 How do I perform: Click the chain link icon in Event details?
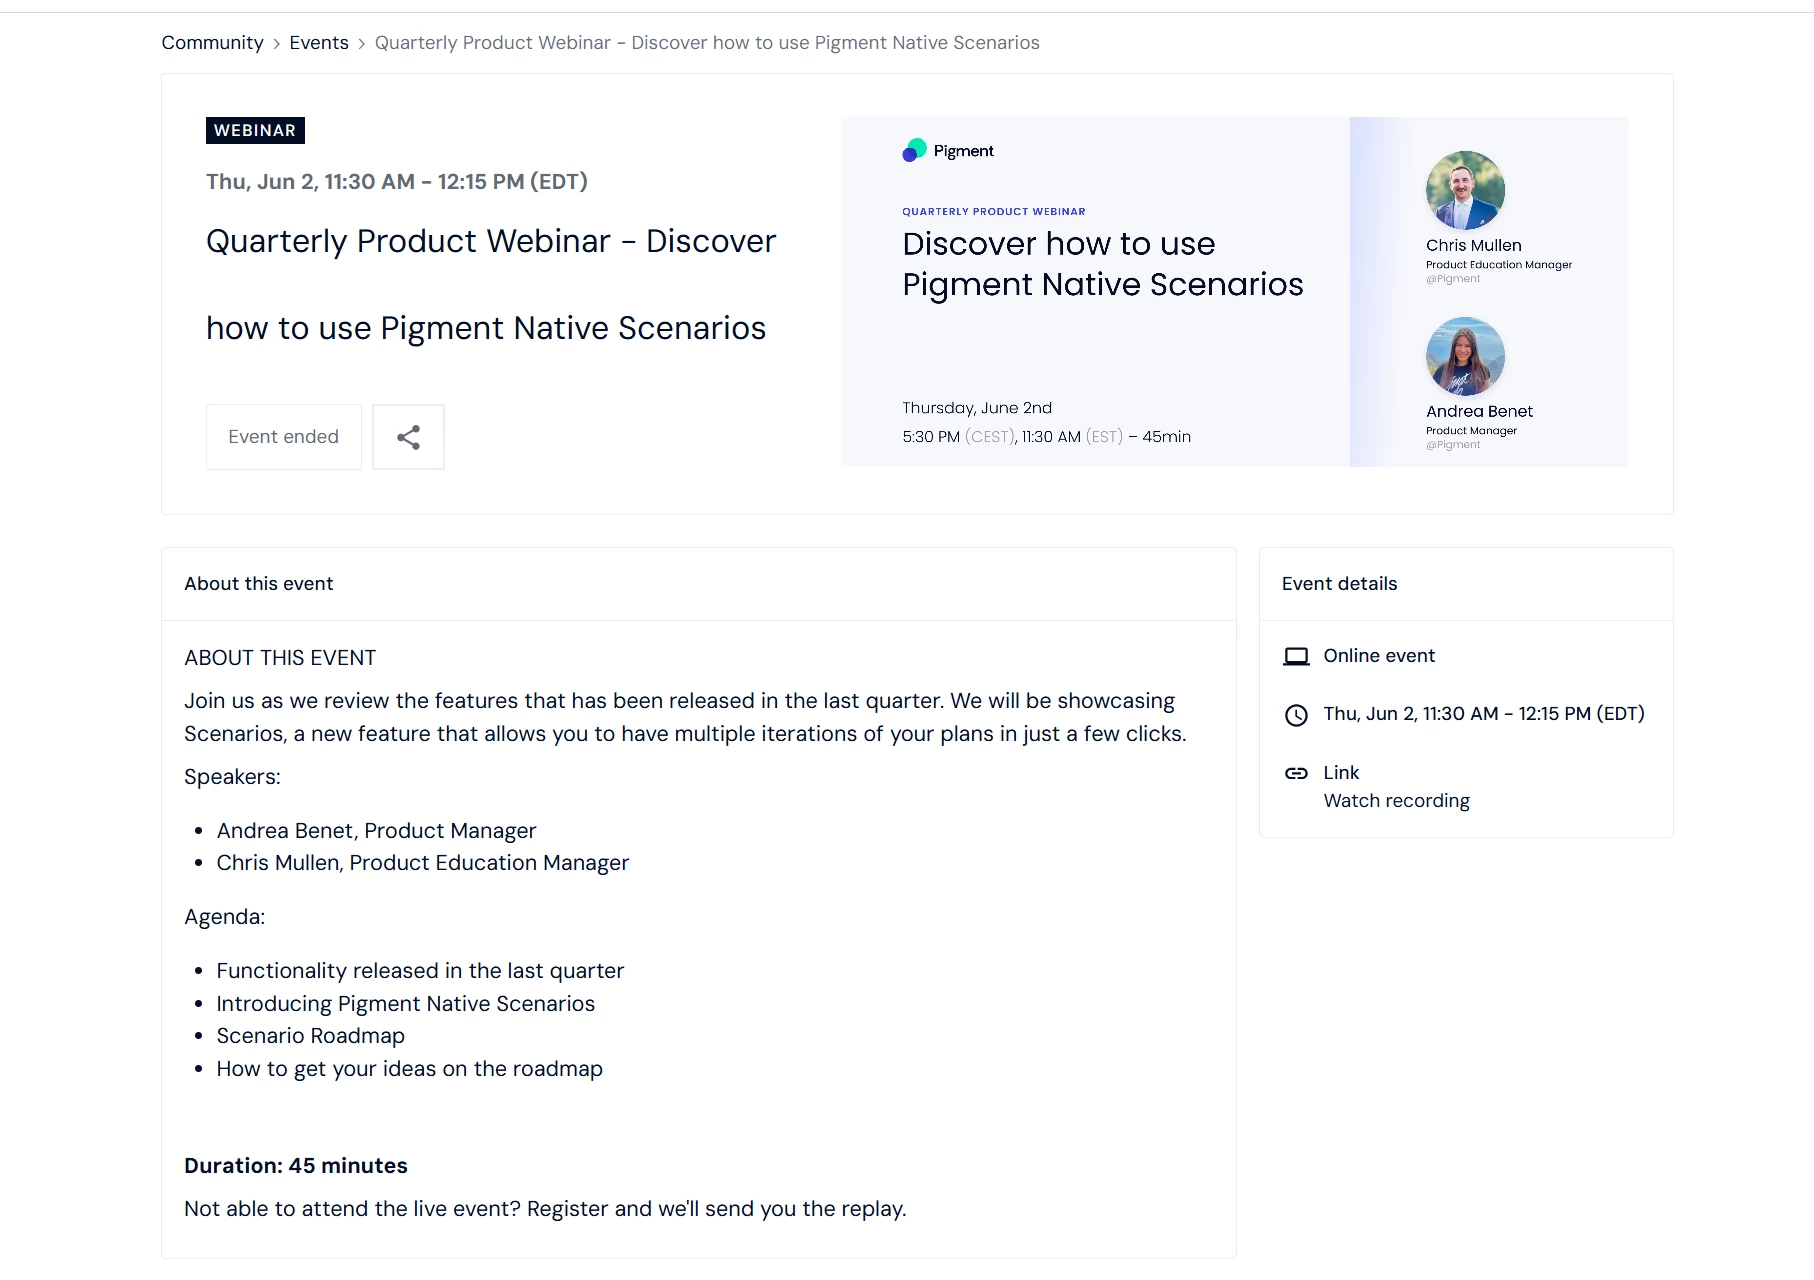click(x=1296, y=773)
